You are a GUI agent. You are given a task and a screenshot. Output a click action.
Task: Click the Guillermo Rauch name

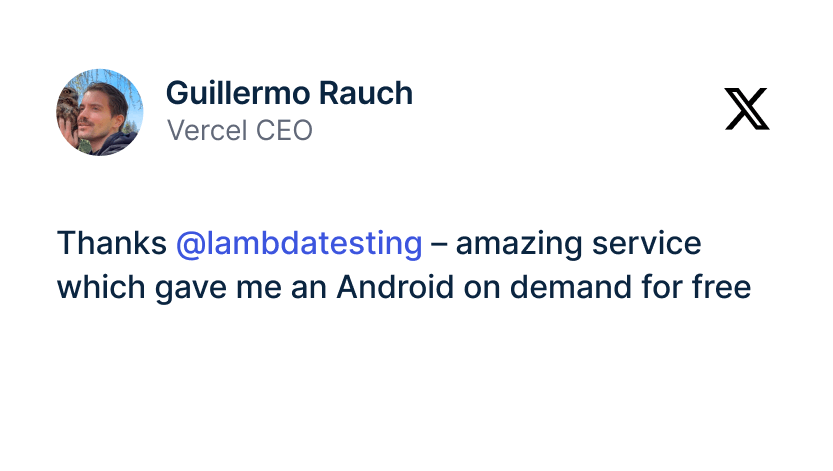pyautogui.click(x=289, y=93)
